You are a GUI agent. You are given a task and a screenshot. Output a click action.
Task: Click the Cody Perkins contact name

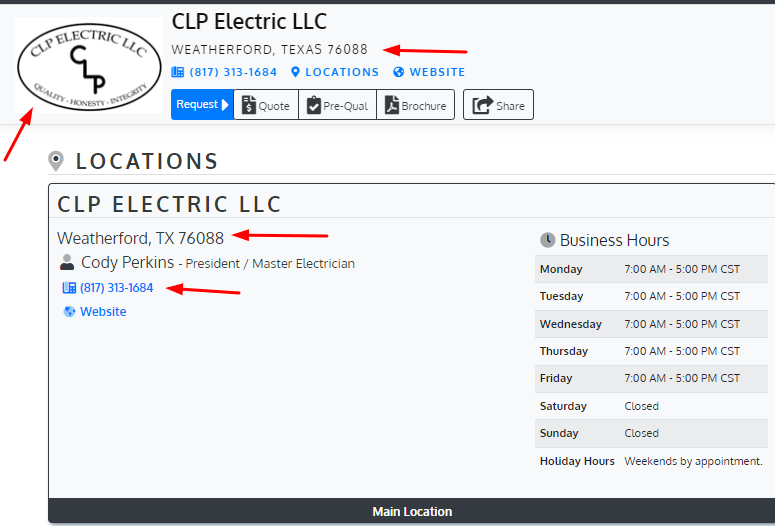pos(128,262)
